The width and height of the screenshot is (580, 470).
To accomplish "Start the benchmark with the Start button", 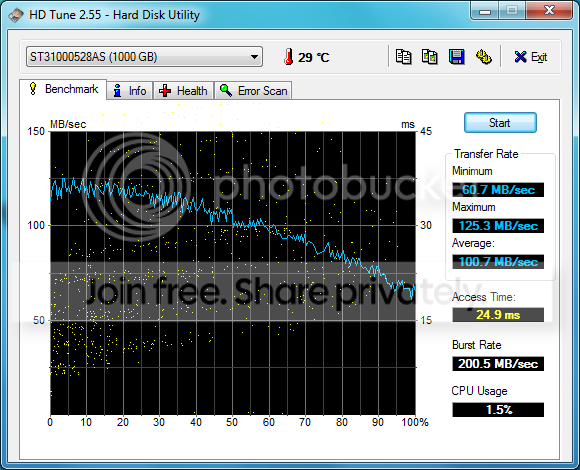I will (500, 123).
